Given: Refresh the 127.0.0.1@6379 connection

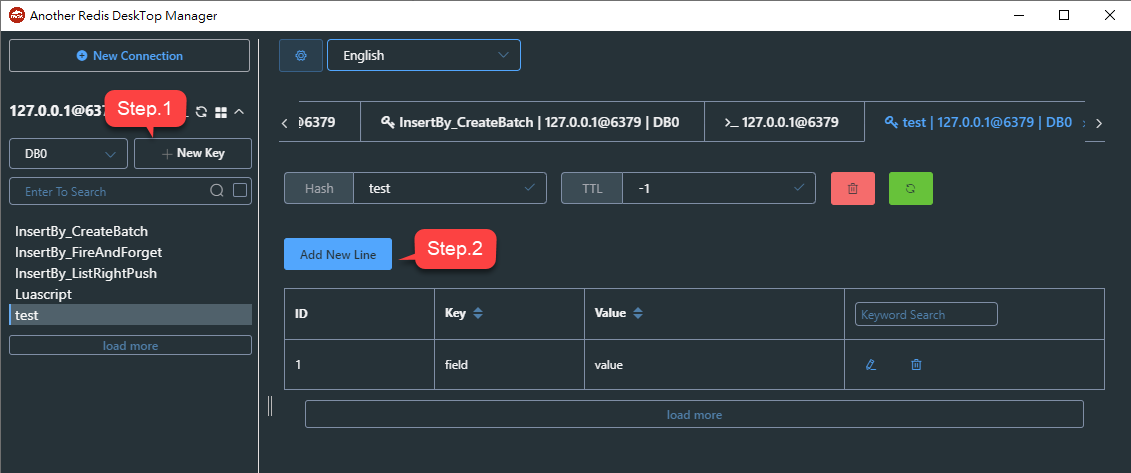Looking at the screenshot, I should click(202, 112).
